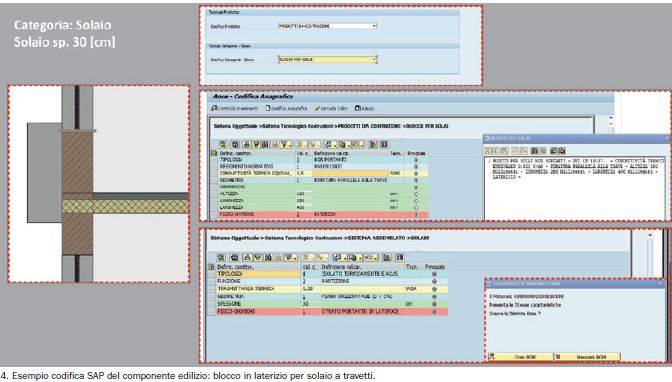Click Find binoculars icon in SOLAIO grid toolbar
This screenshot has width=672, height=382.
pyautogui.click(x=268, y=257)
